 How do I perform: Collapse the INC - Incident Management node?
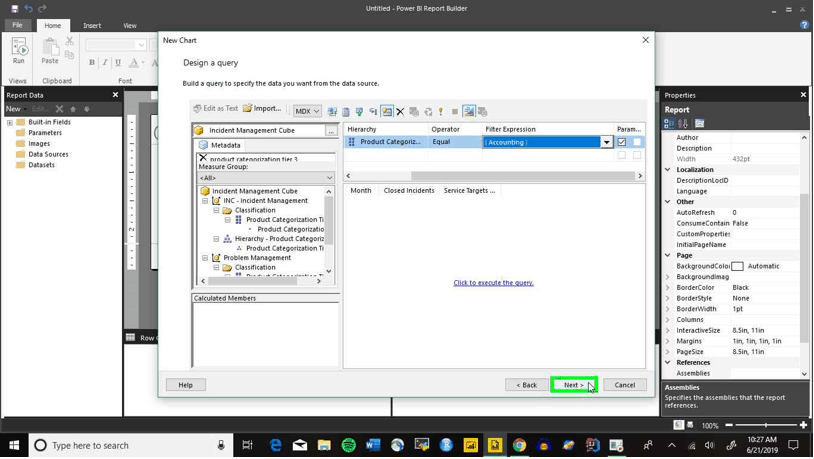[205, 200]
